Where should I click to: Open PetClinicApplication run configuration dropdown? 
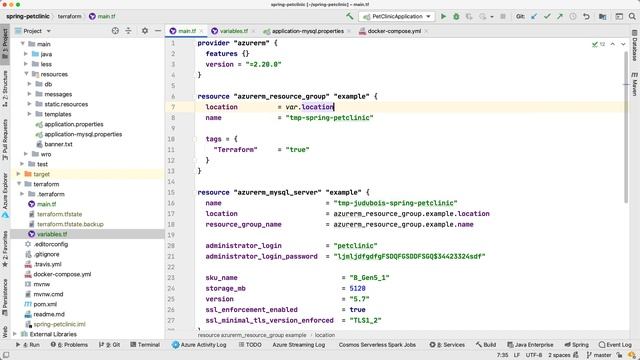397,16
